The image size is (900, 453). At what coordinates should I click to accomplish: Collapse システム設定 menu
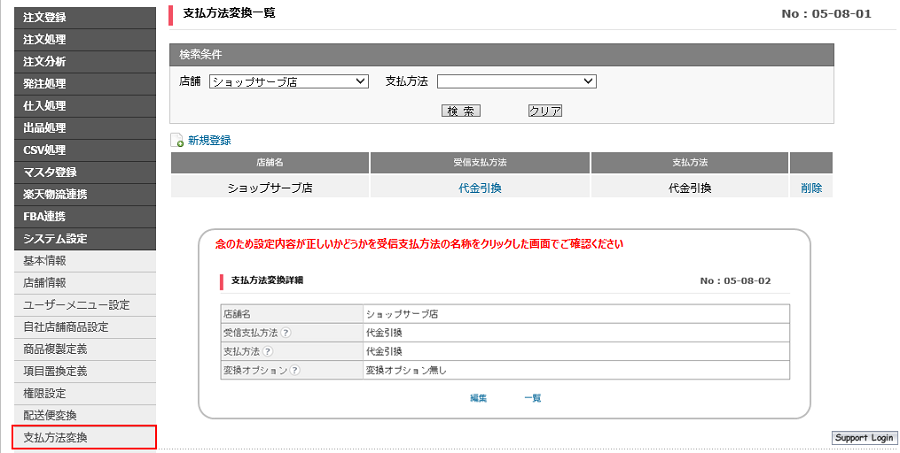pyautogui.click(x=85, y=238)
